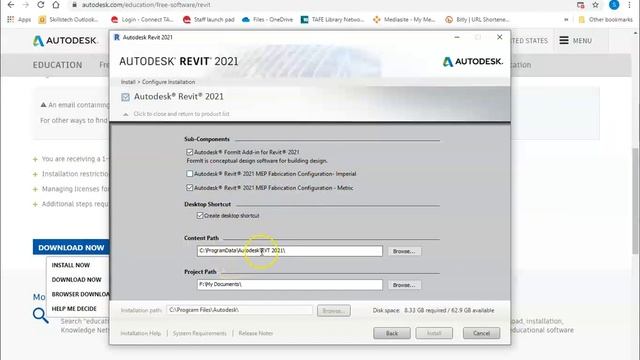Viewport: 640px width, 360px height.
Task: Click Back button in installer
Action: tap(392, 333)
